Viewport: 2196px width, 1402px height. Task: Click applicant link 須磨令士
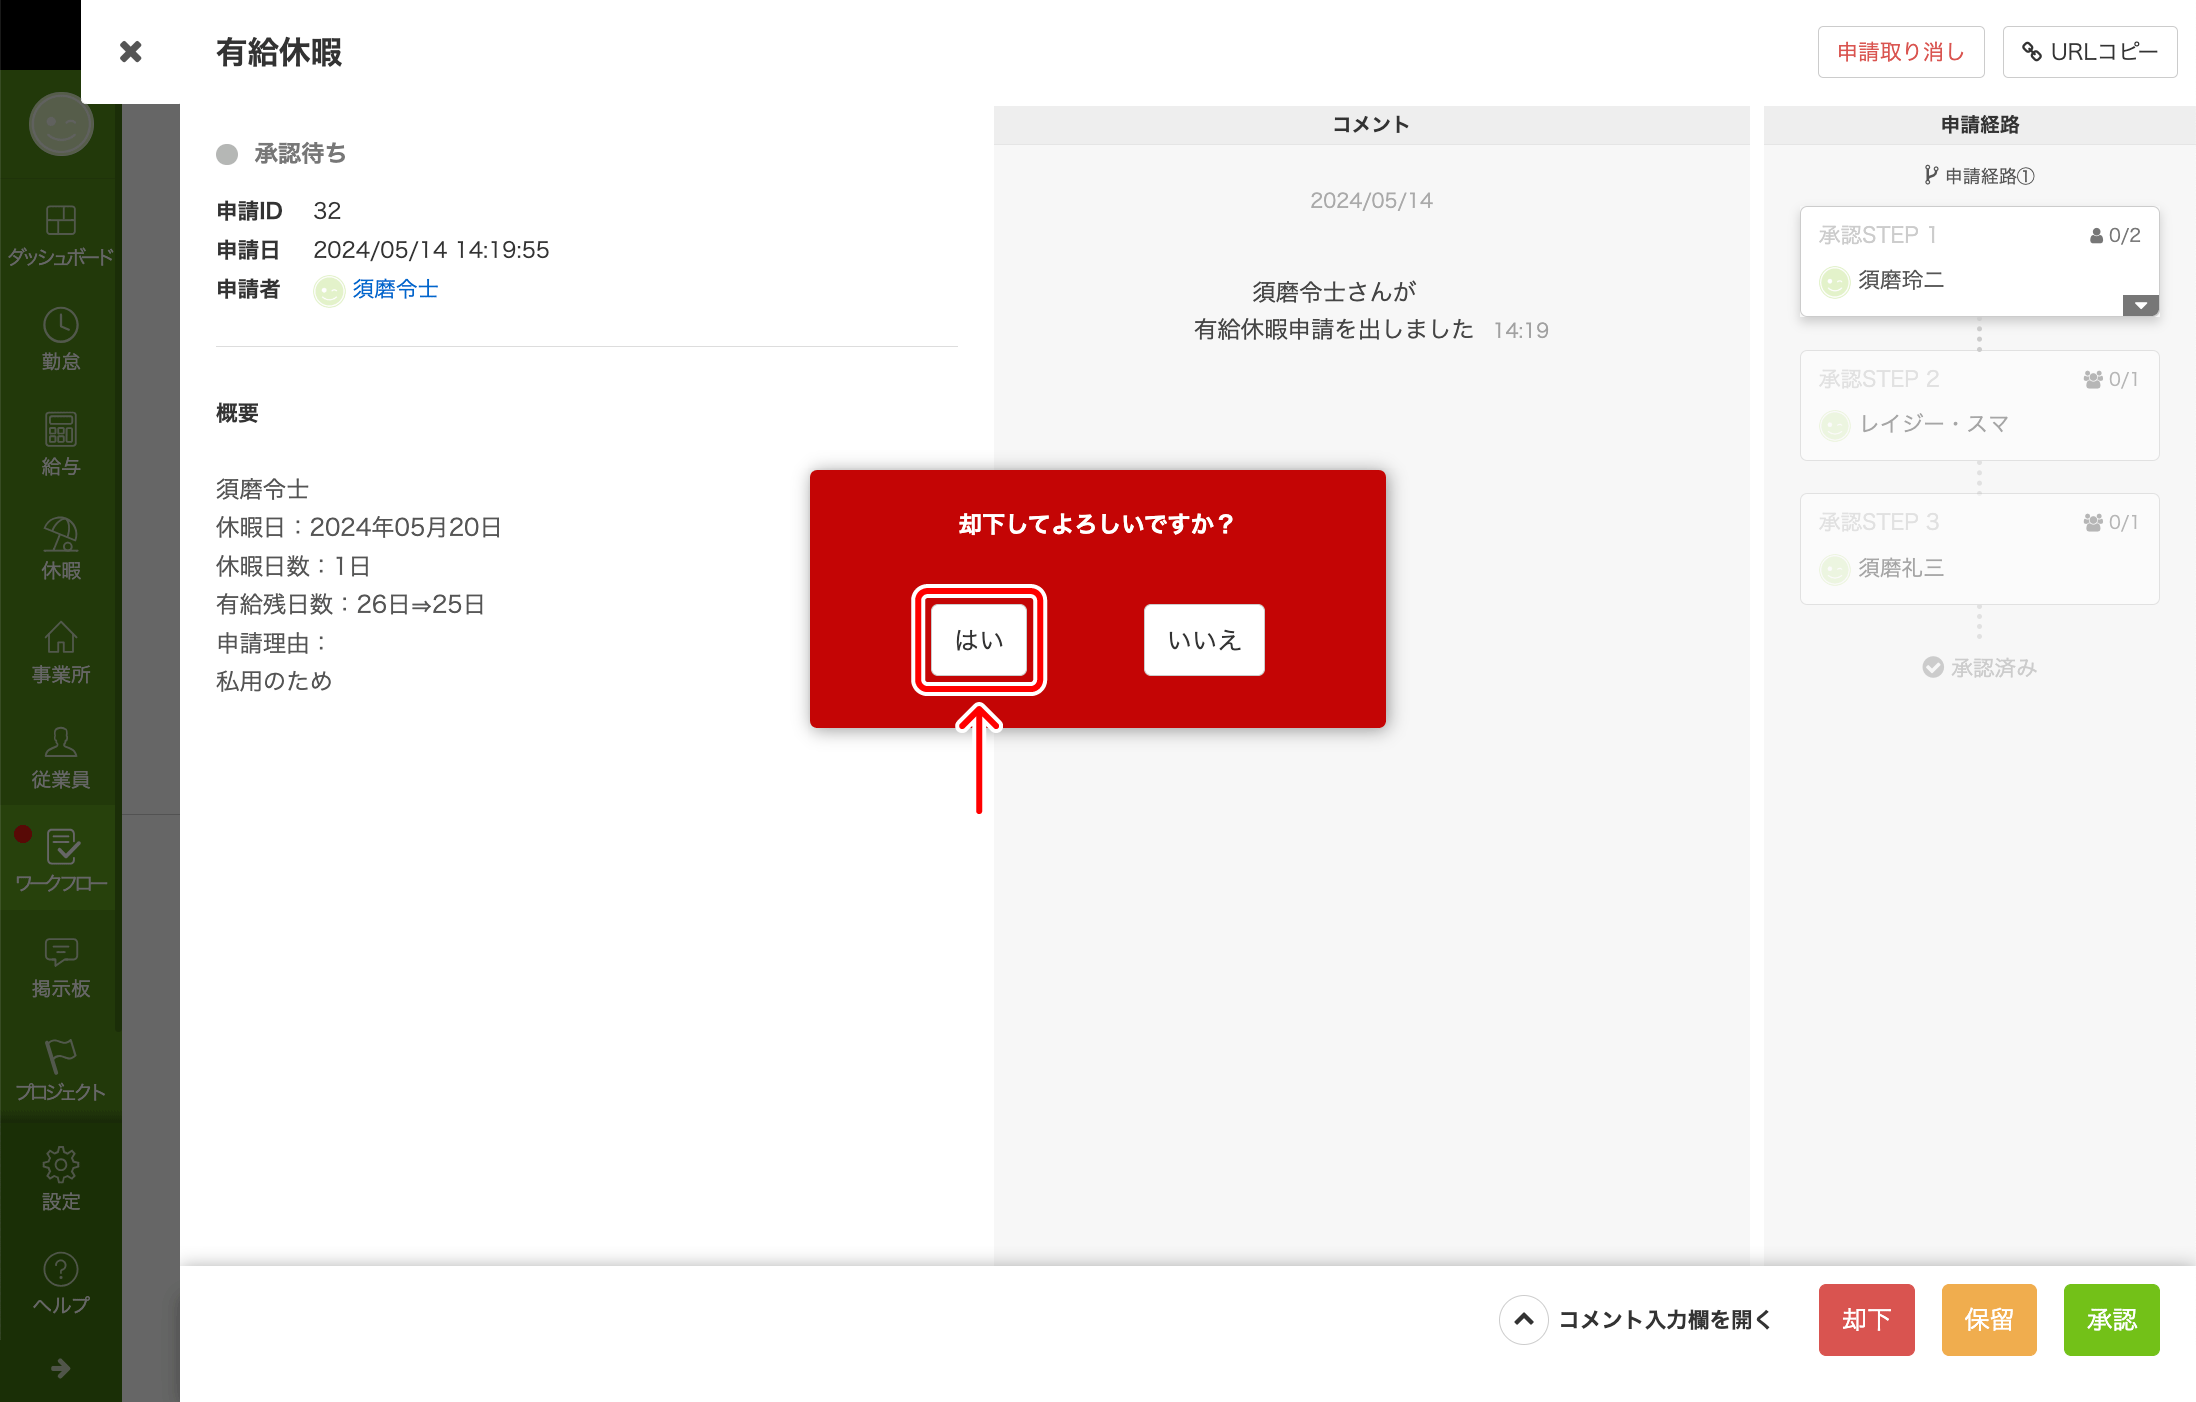click(395, 289)
